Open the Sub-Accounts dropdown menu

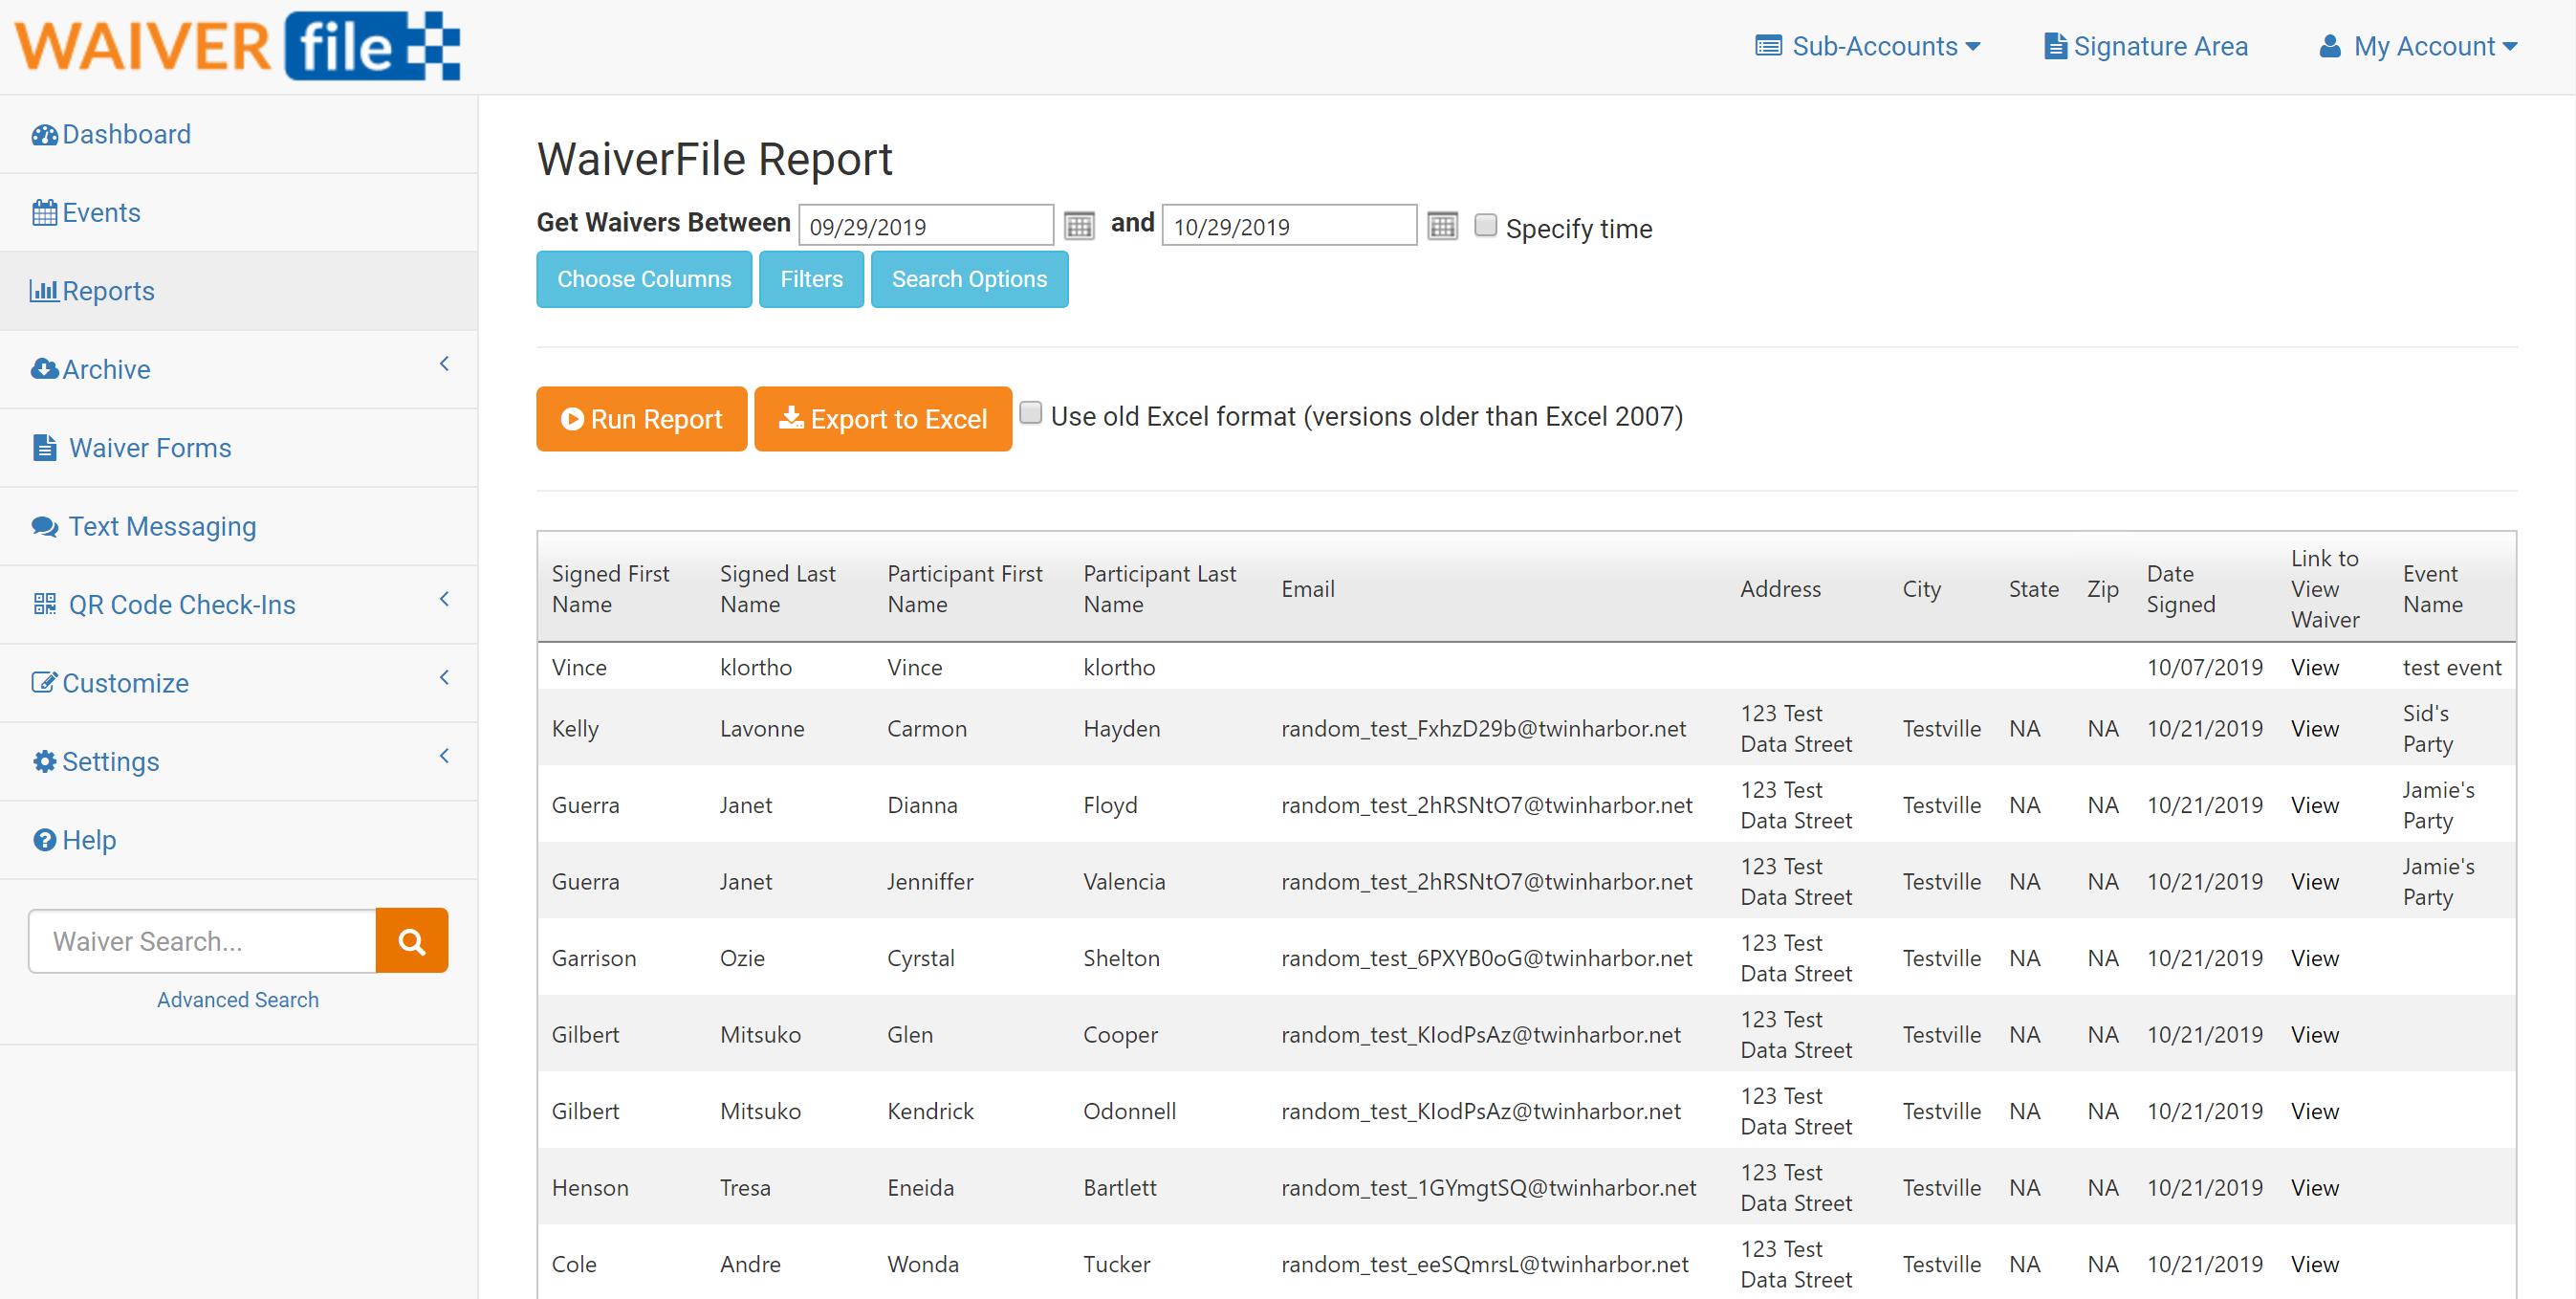[x=1867, y=47]
